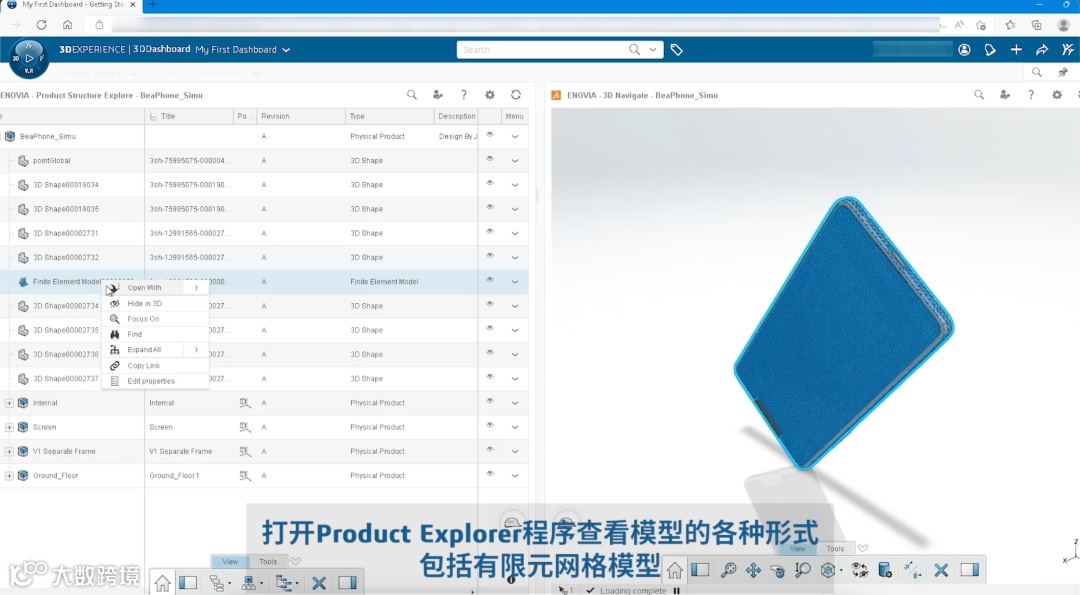Open help in 3D Navigate widget
The height and width of the screenshot is (595, 1080).
[1031, 95]
